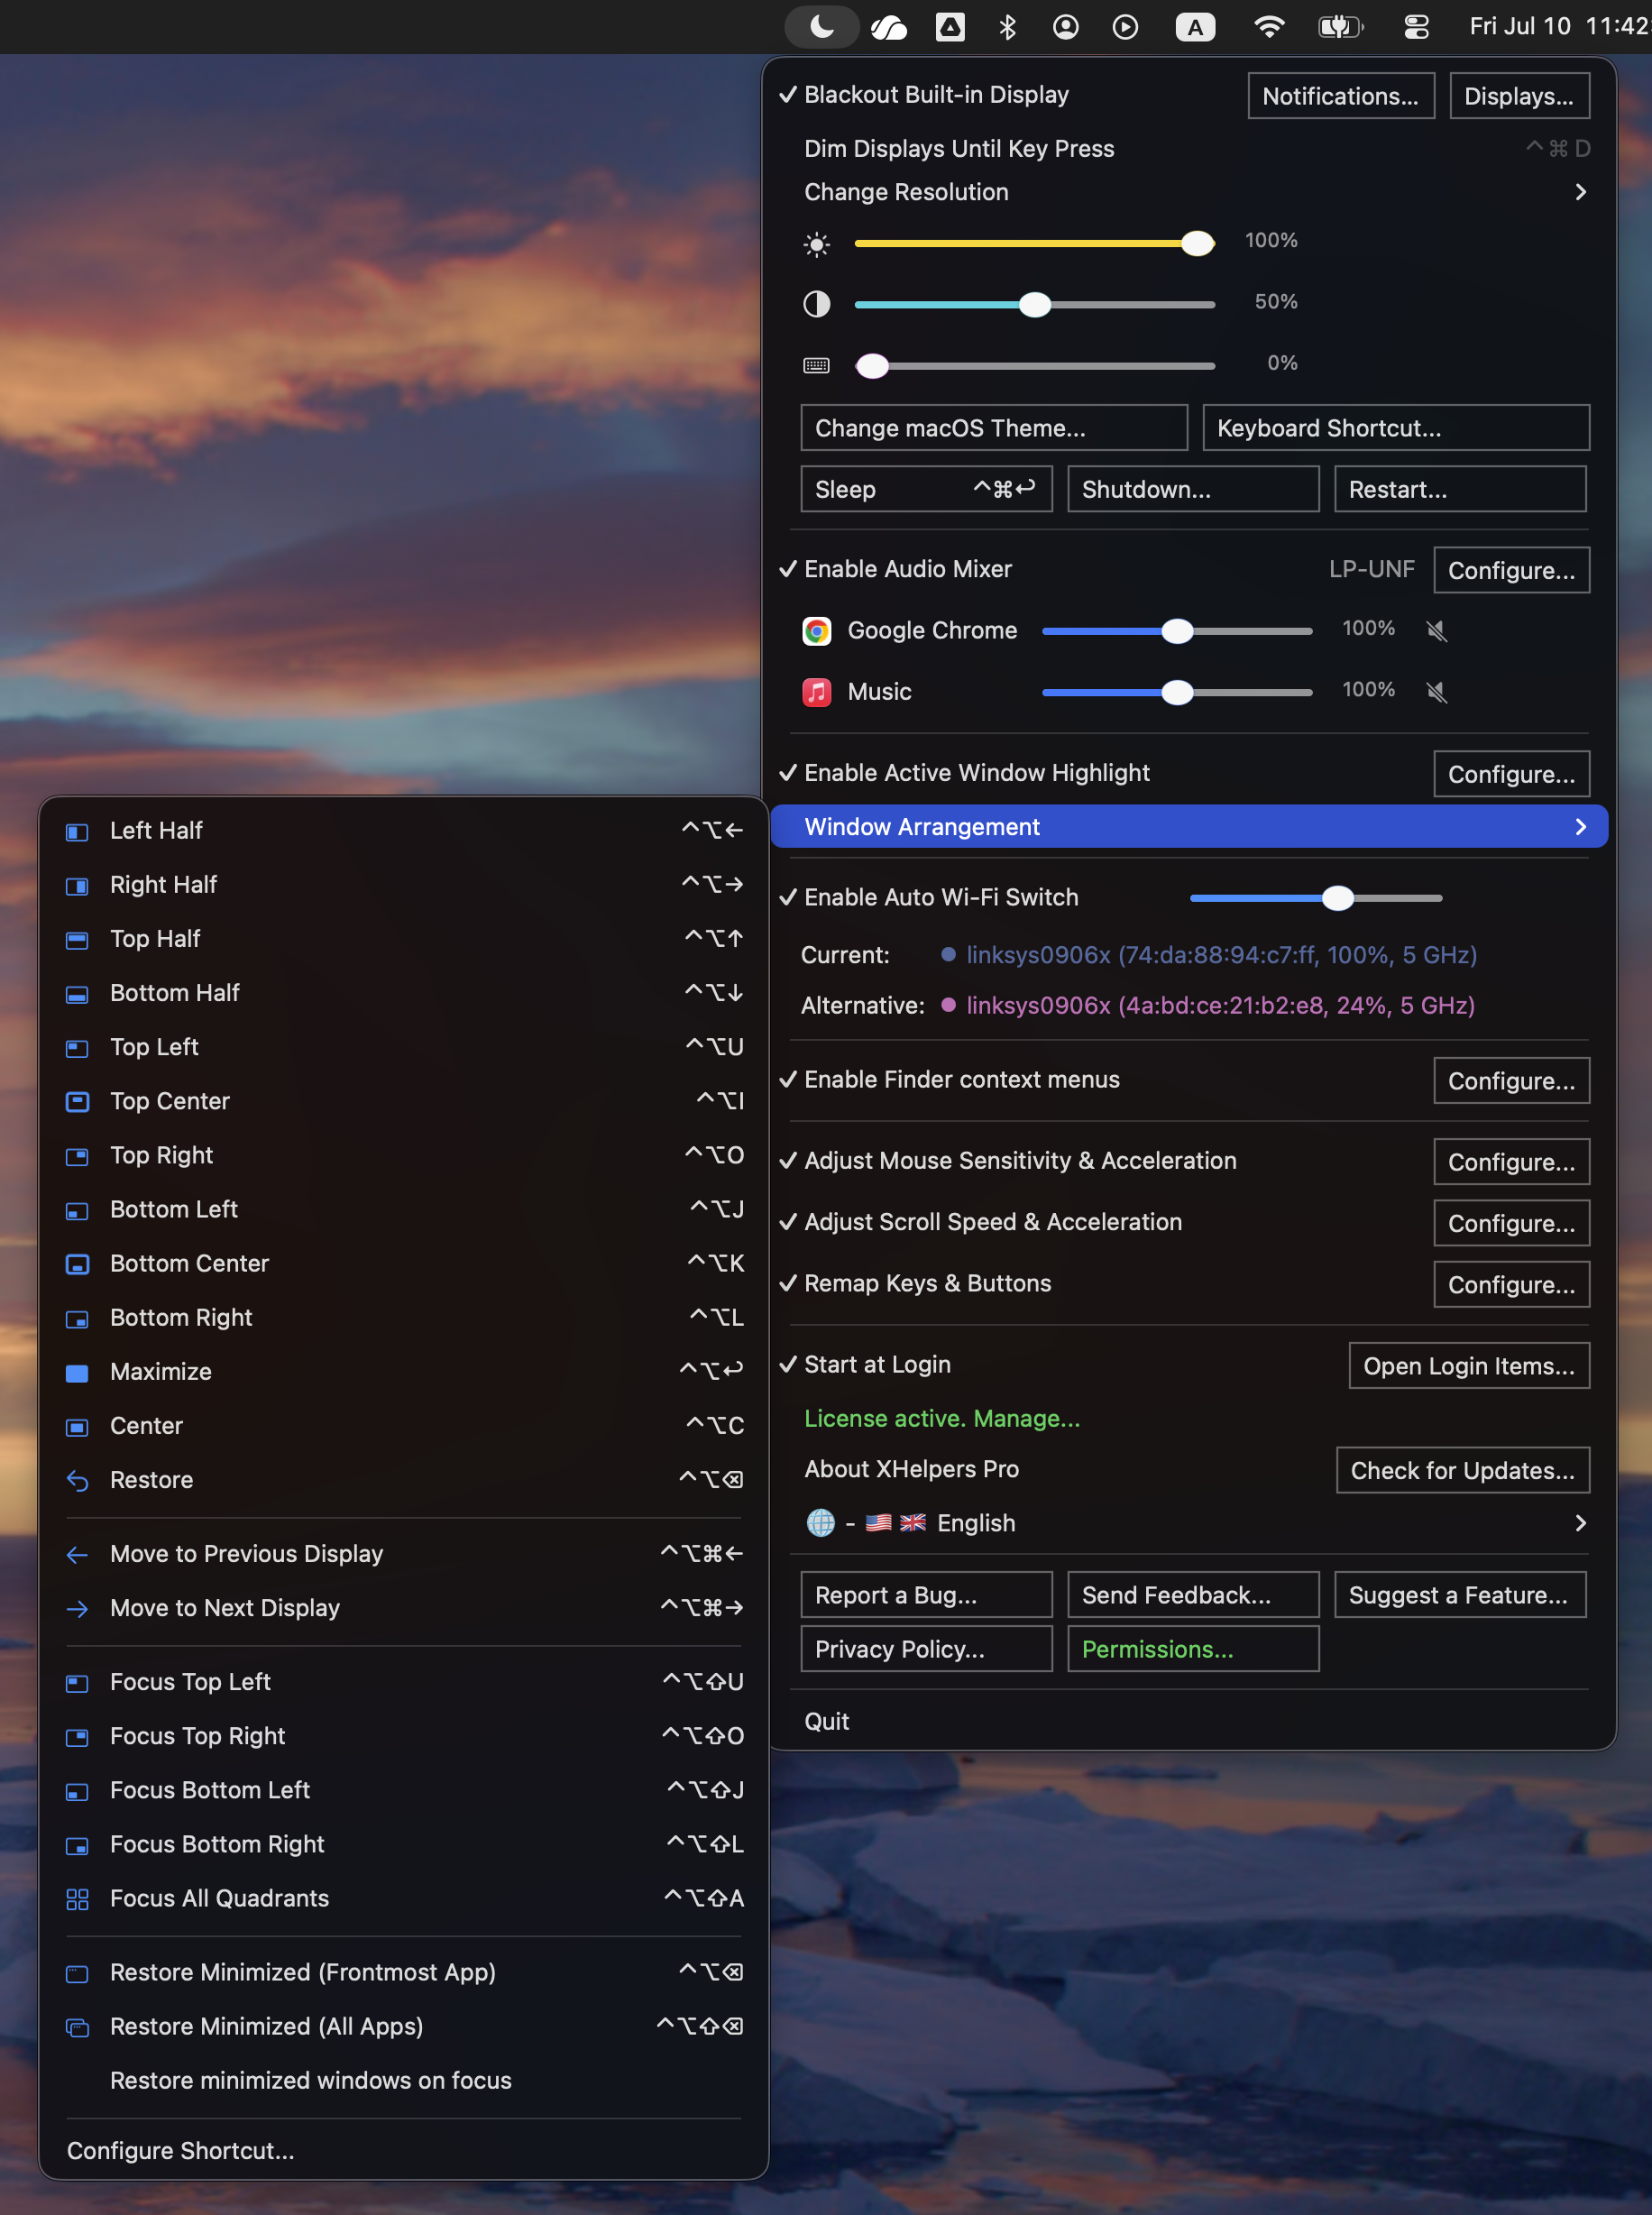Open Configure Shortcut...
This screenshot has height=2215, width=1652.
404,2150
